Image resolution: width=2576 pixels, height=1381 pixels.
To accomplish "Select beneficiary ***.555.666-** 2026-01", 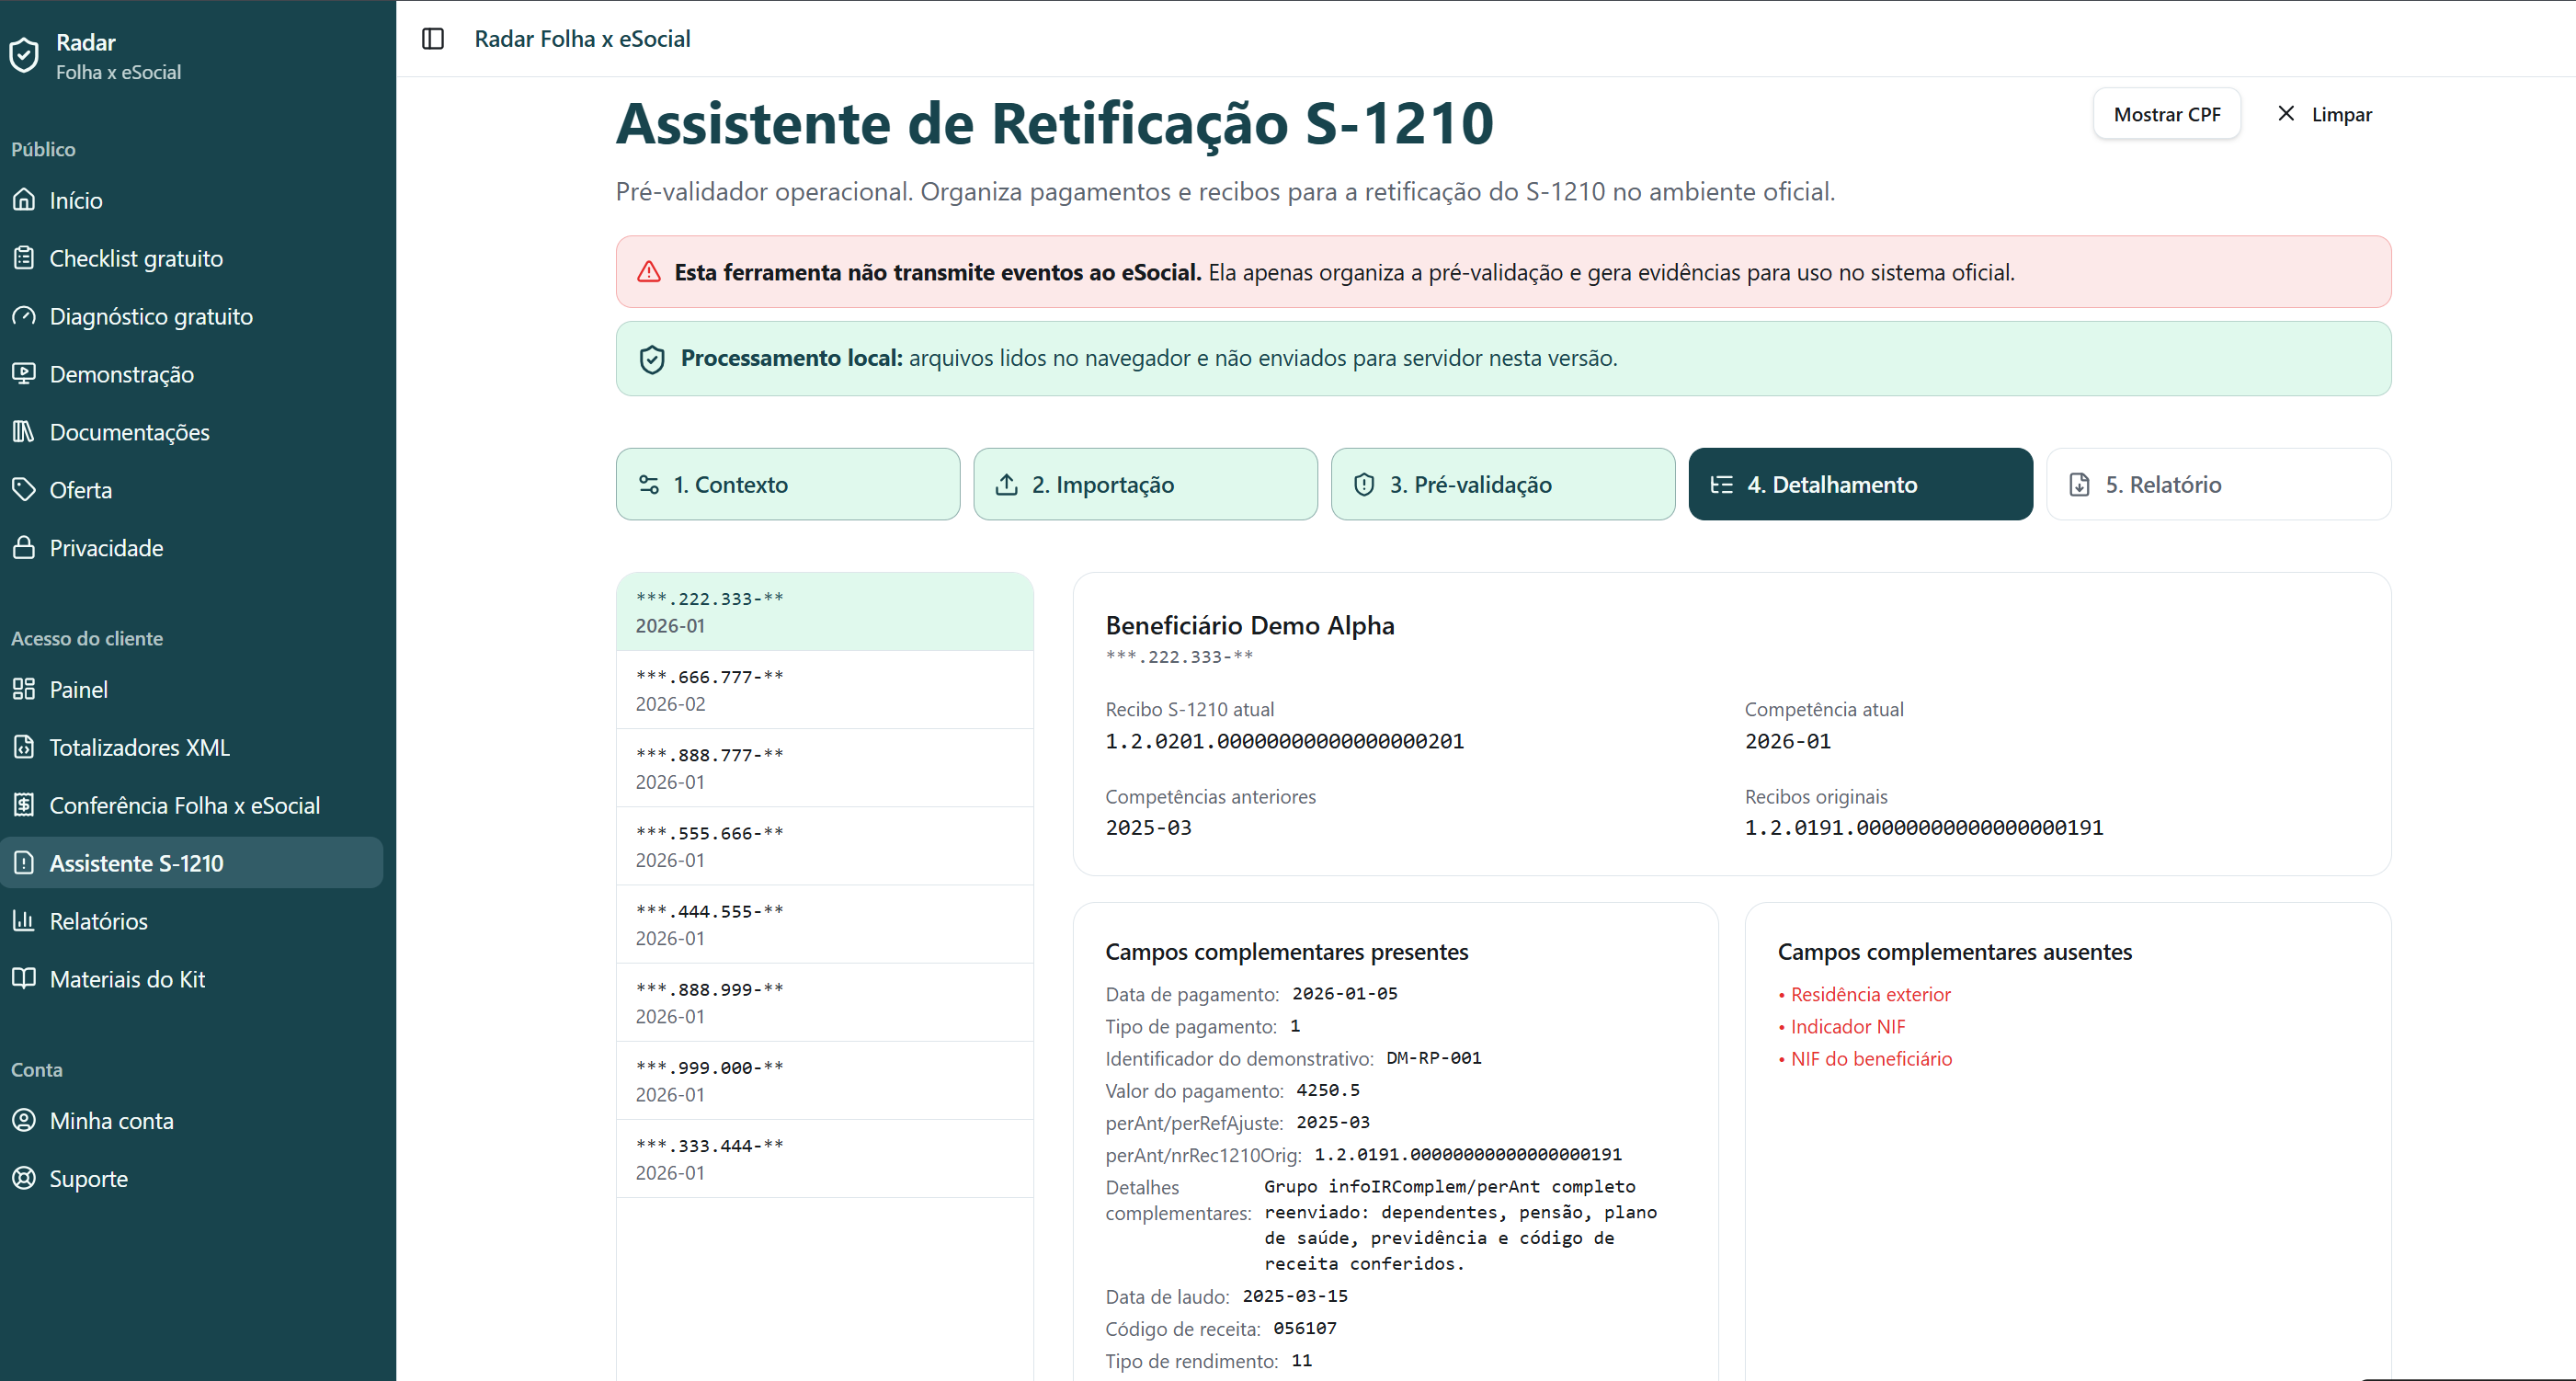I will point(825,846).
